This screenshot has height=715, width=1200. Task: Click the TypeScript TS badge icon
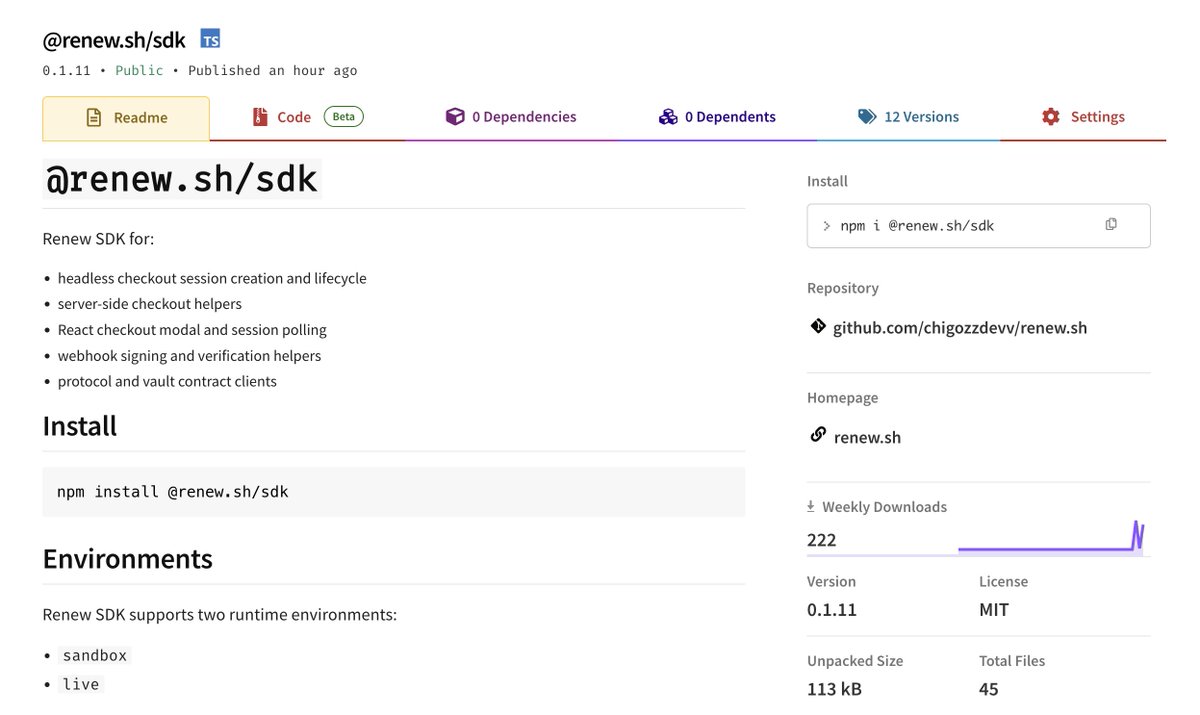210,39
